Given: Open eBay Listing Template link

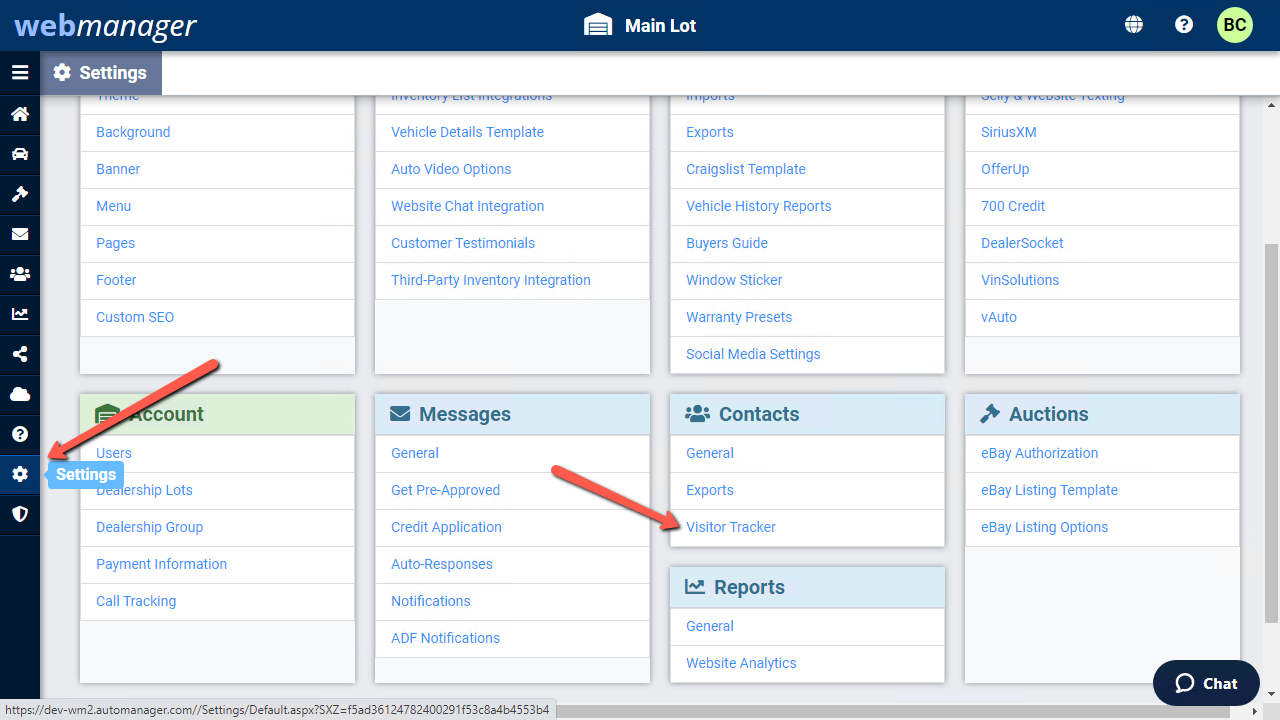Looking at the screenshot, I should tap(1050, 490).
